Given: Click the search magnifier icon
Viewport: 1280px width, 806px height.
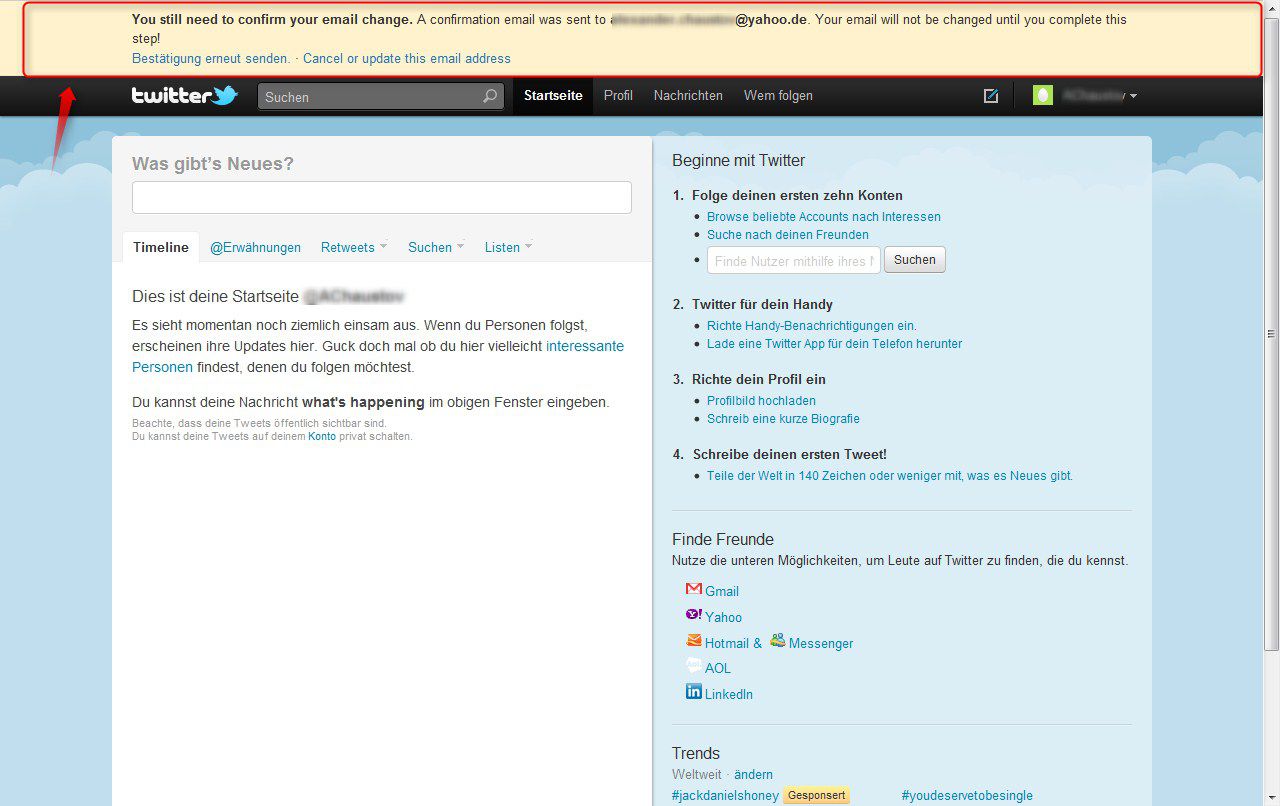Looking at the screenshot, I should 490,97.
